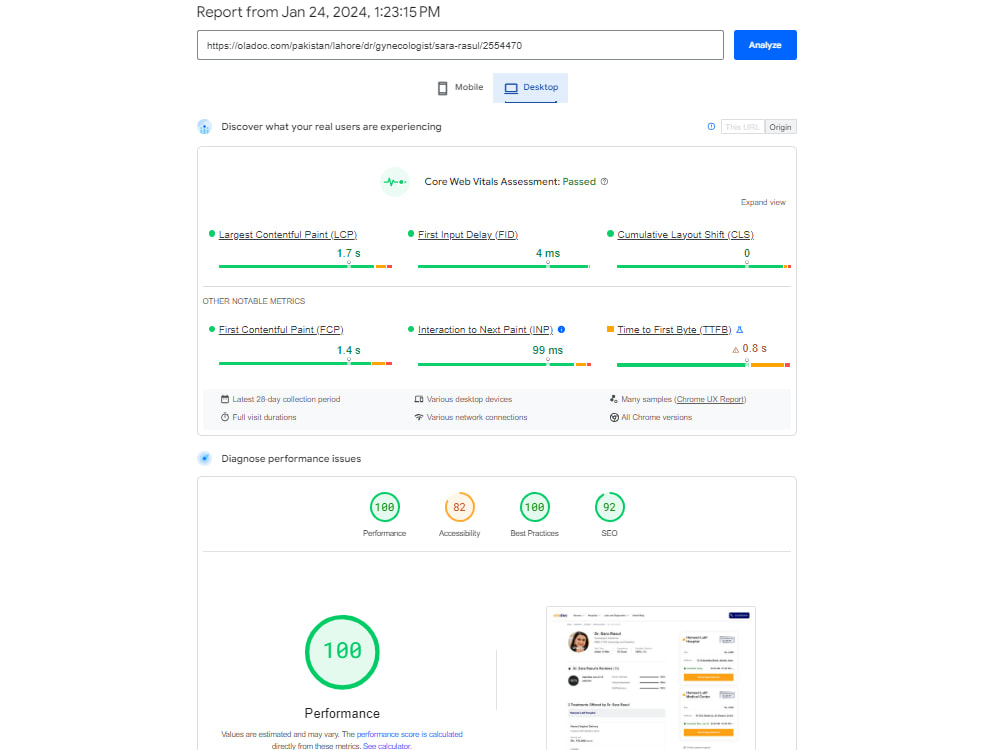The image size is (1000, 750).
Task: Select the Origin toggle
Action: [x=780, y=127]
